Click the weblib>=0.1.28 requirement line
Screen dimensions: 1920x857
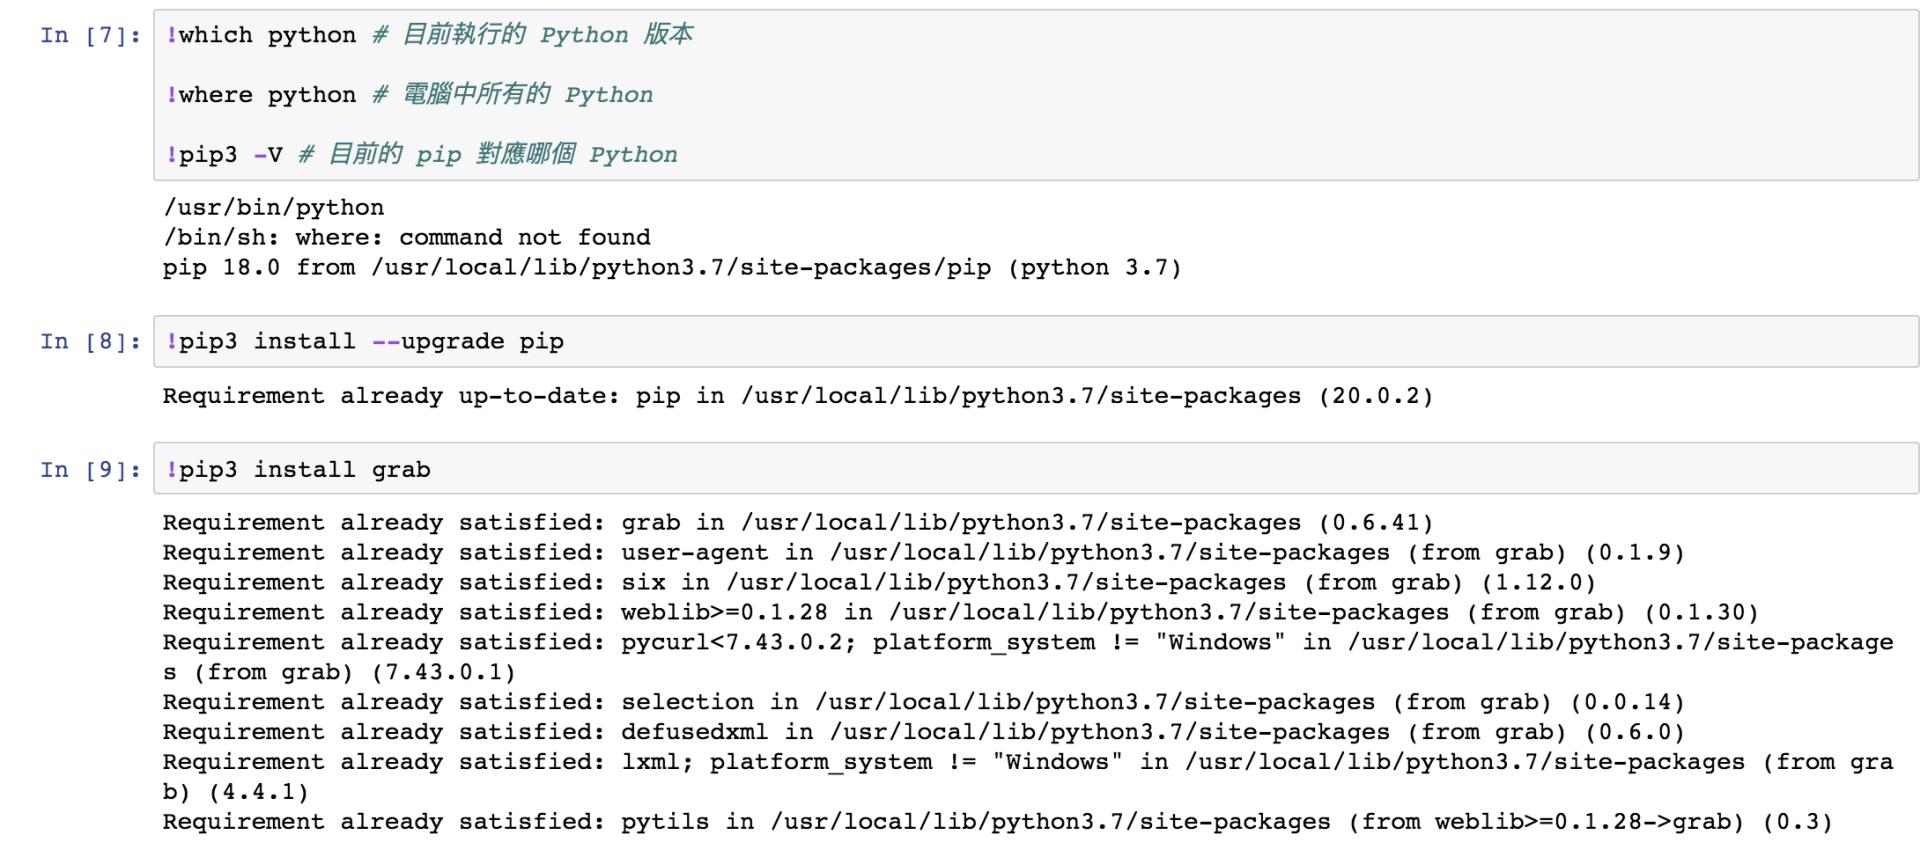click(959, 613)
